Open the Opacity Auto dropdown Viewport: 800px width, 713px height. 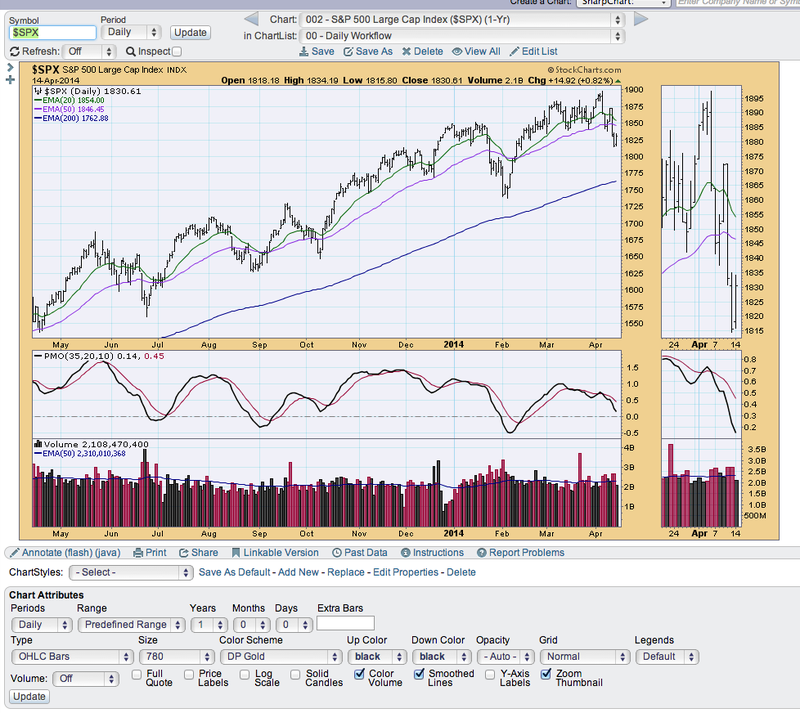[x=506, y=657]
